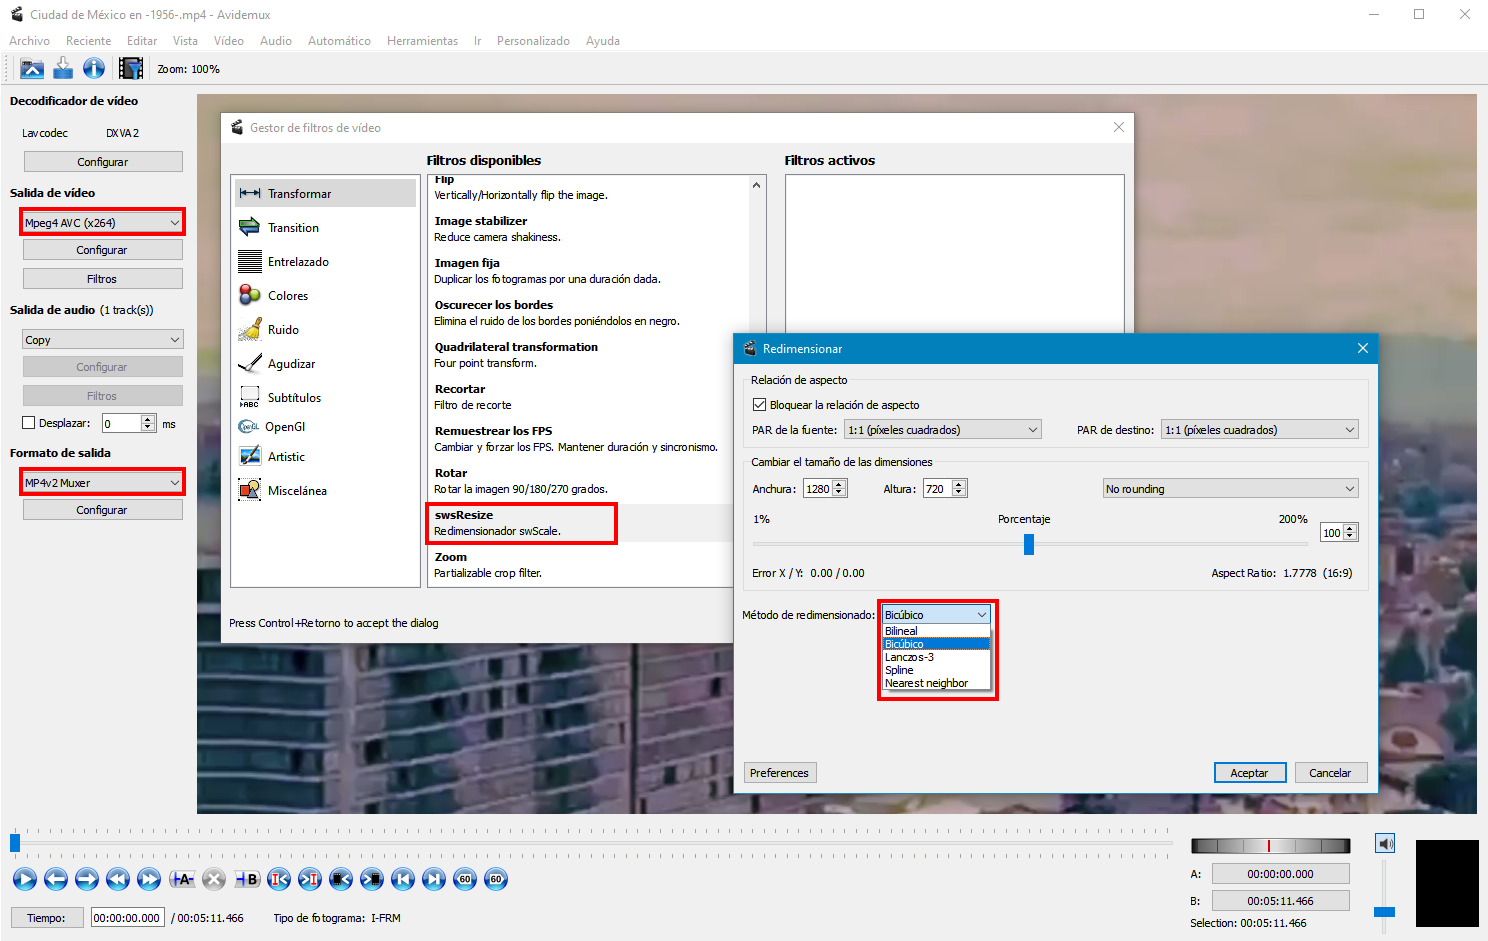Click the timeline position slider handle
This screenshot has height=941, width=1488.
pos(15,843)
